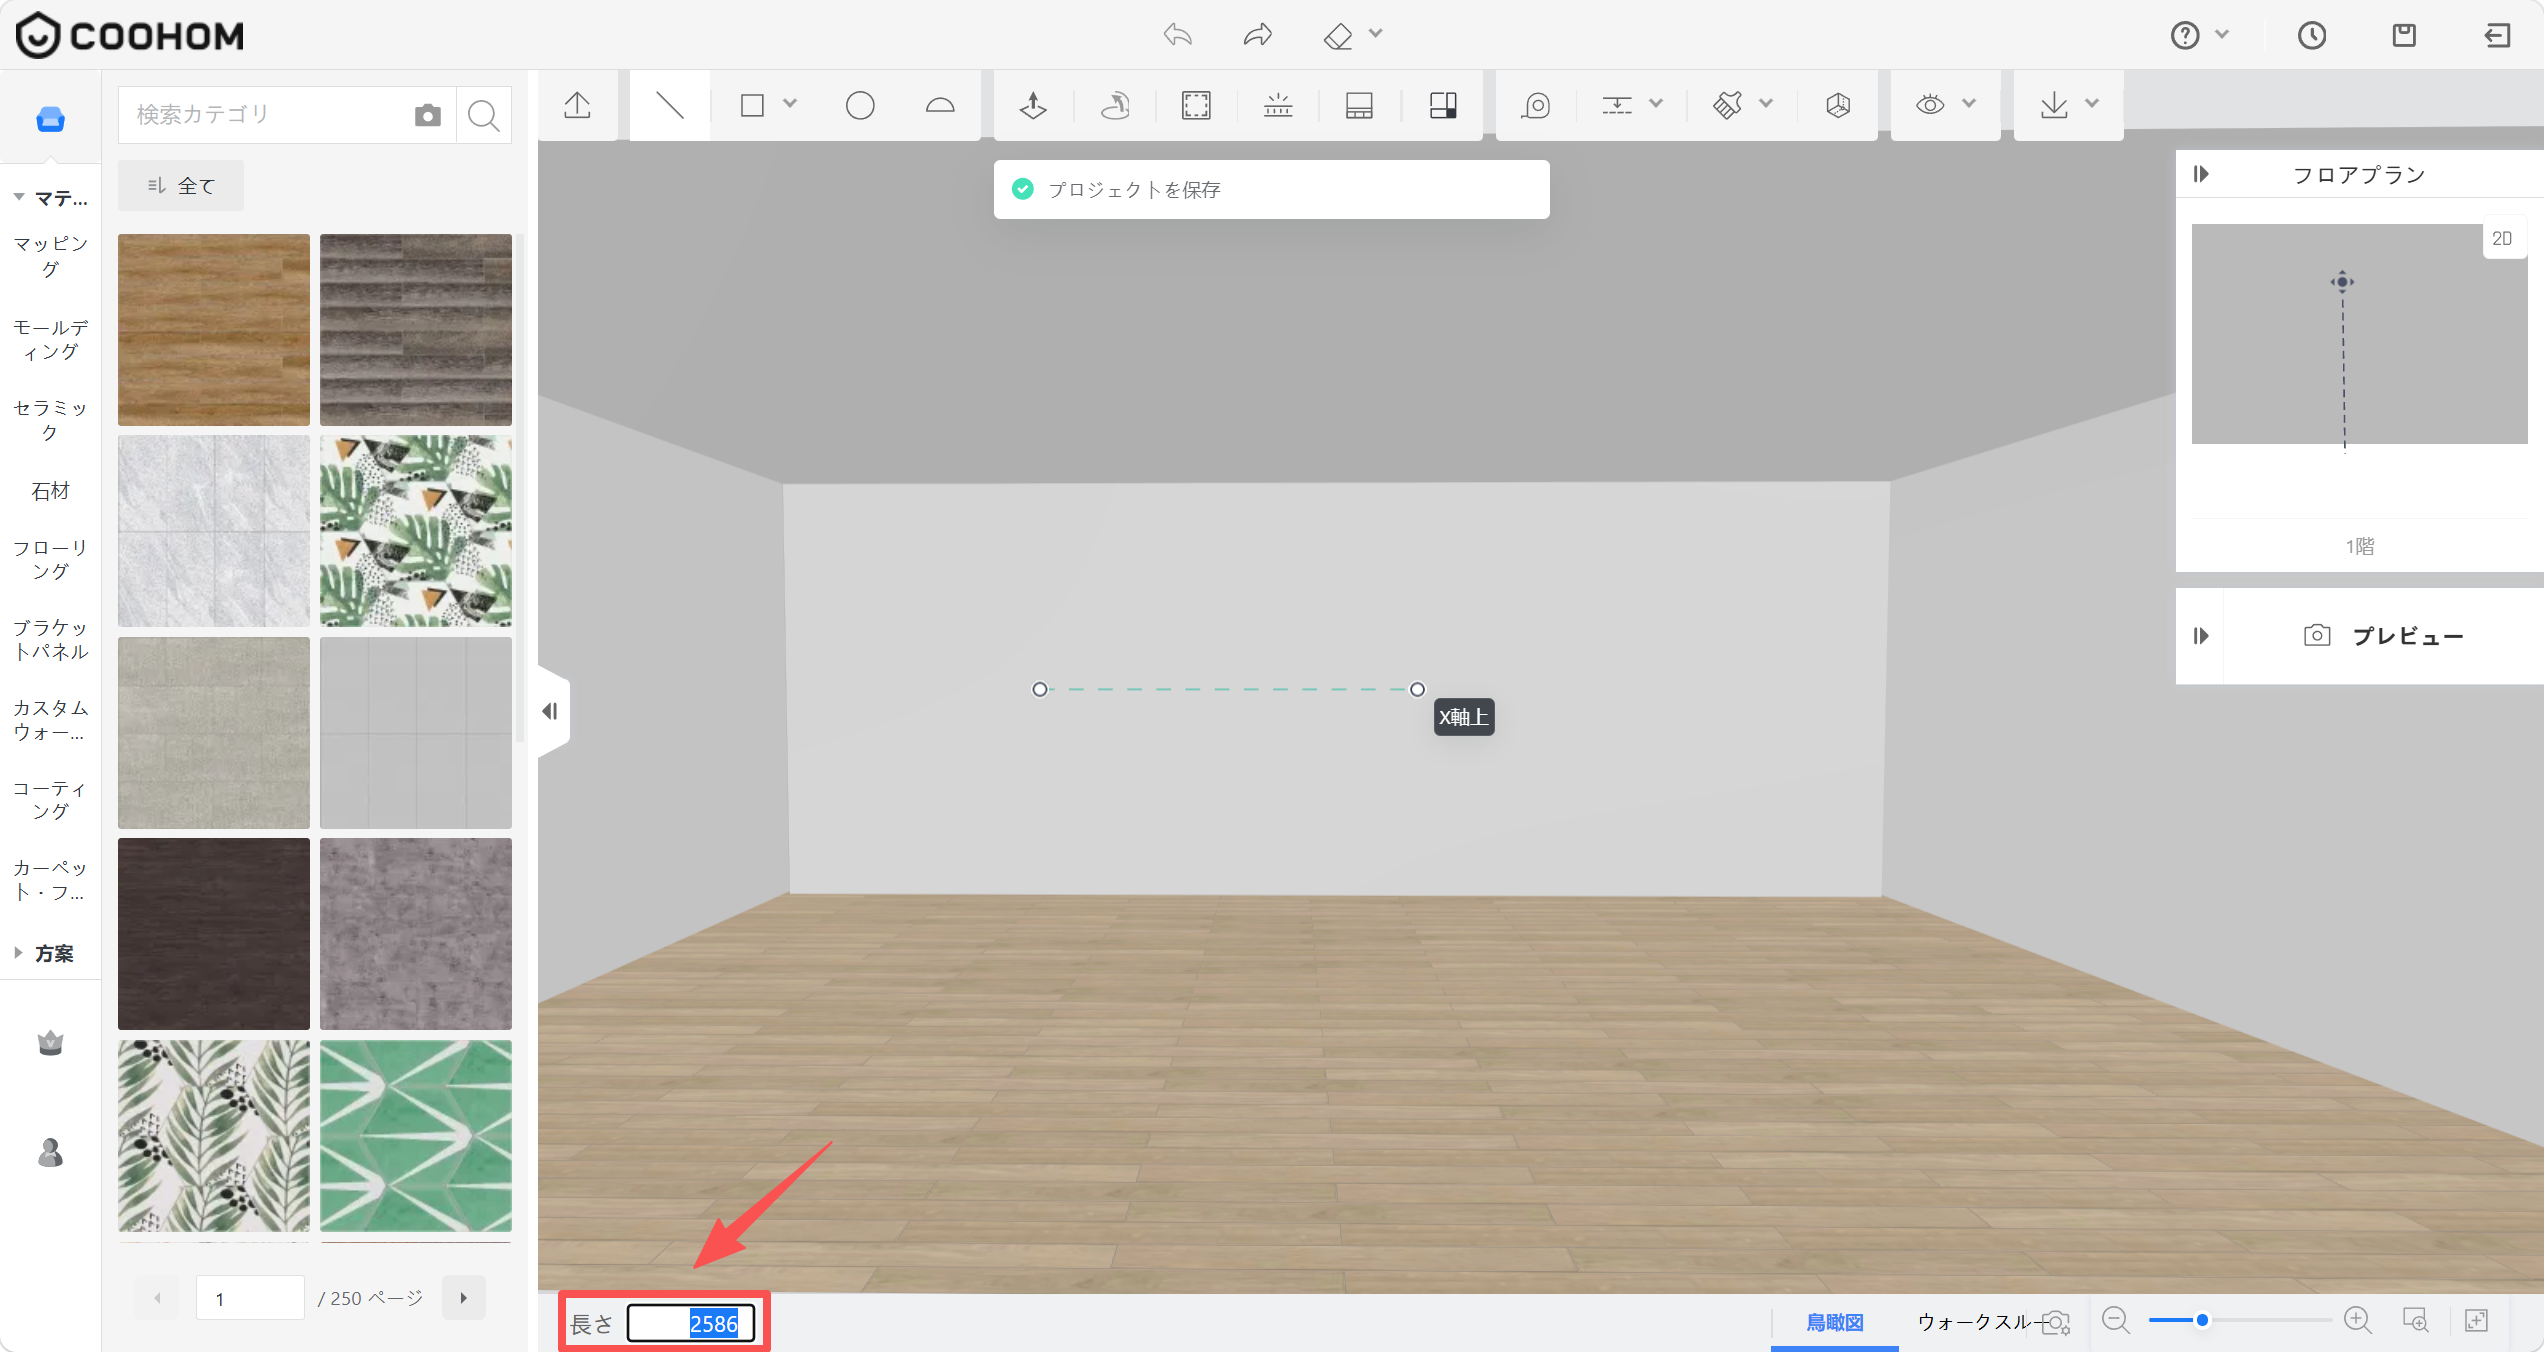Select the eraser clear tool
This screenshot has width=2544, height=1352.
[1338, 36]
